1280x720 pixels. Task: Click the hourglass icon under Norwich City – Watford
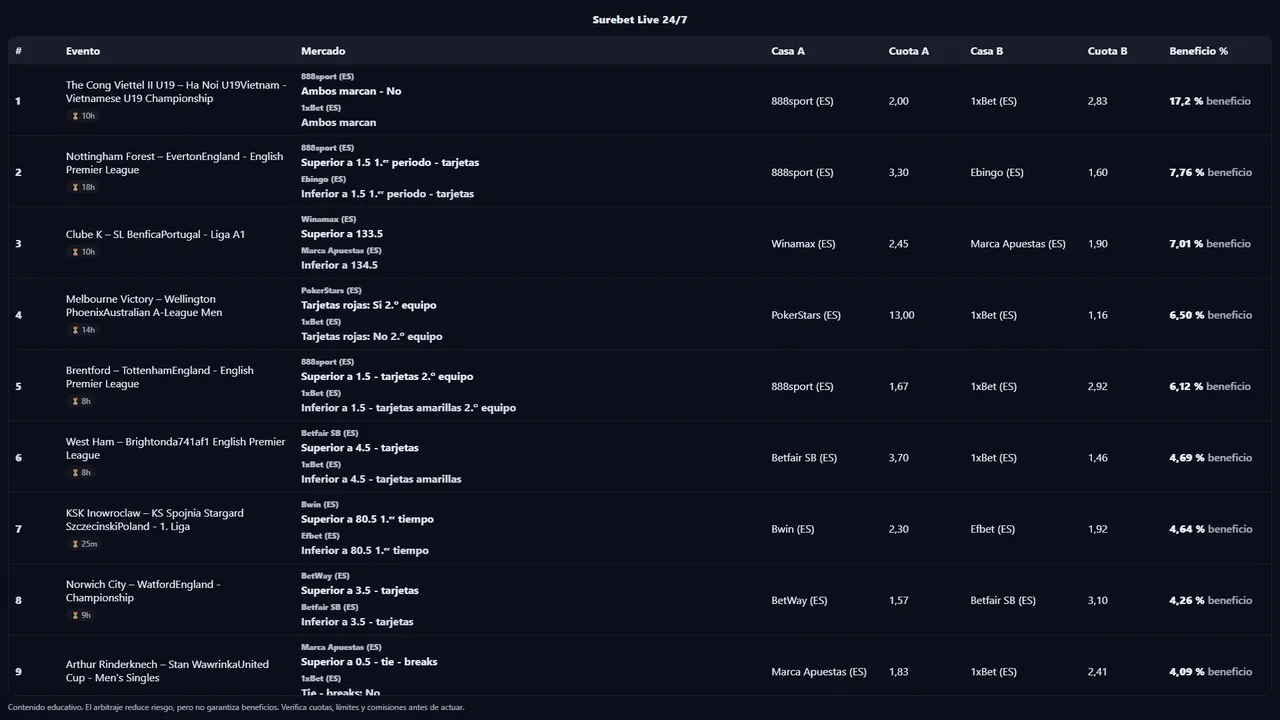pyautogui.click(x=74, y=616)
